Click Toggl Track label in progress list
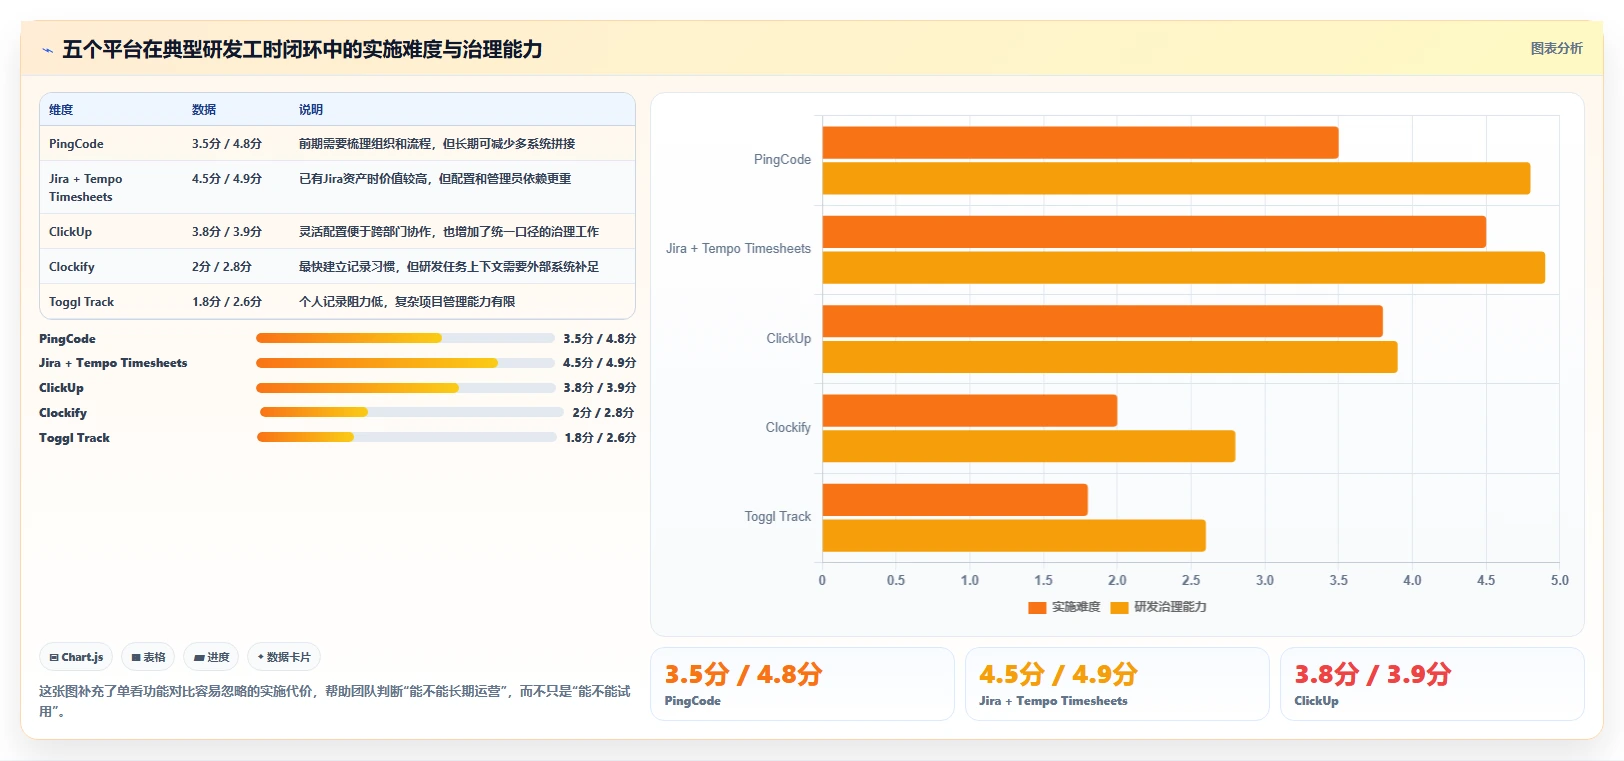This screenshot has width=1624, height=761. click(74, 438)
